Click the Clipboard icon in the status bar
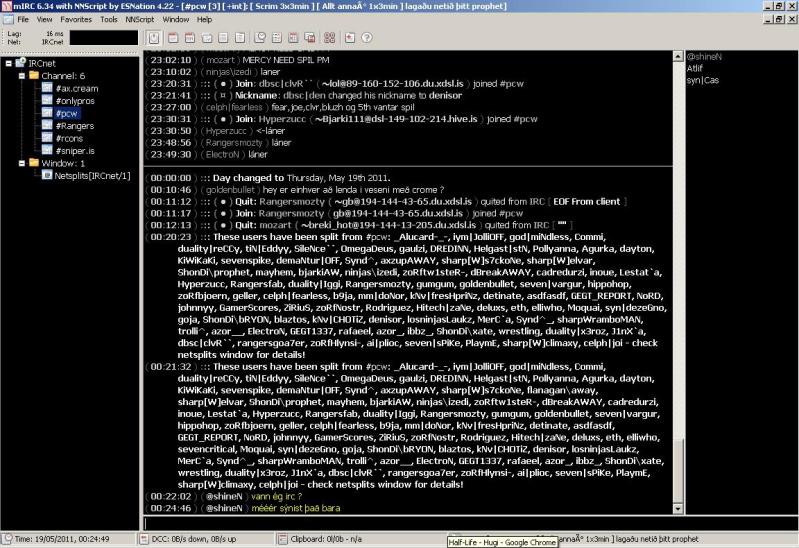The height and width of the screenshot is (548, 799). coord(282,539)
